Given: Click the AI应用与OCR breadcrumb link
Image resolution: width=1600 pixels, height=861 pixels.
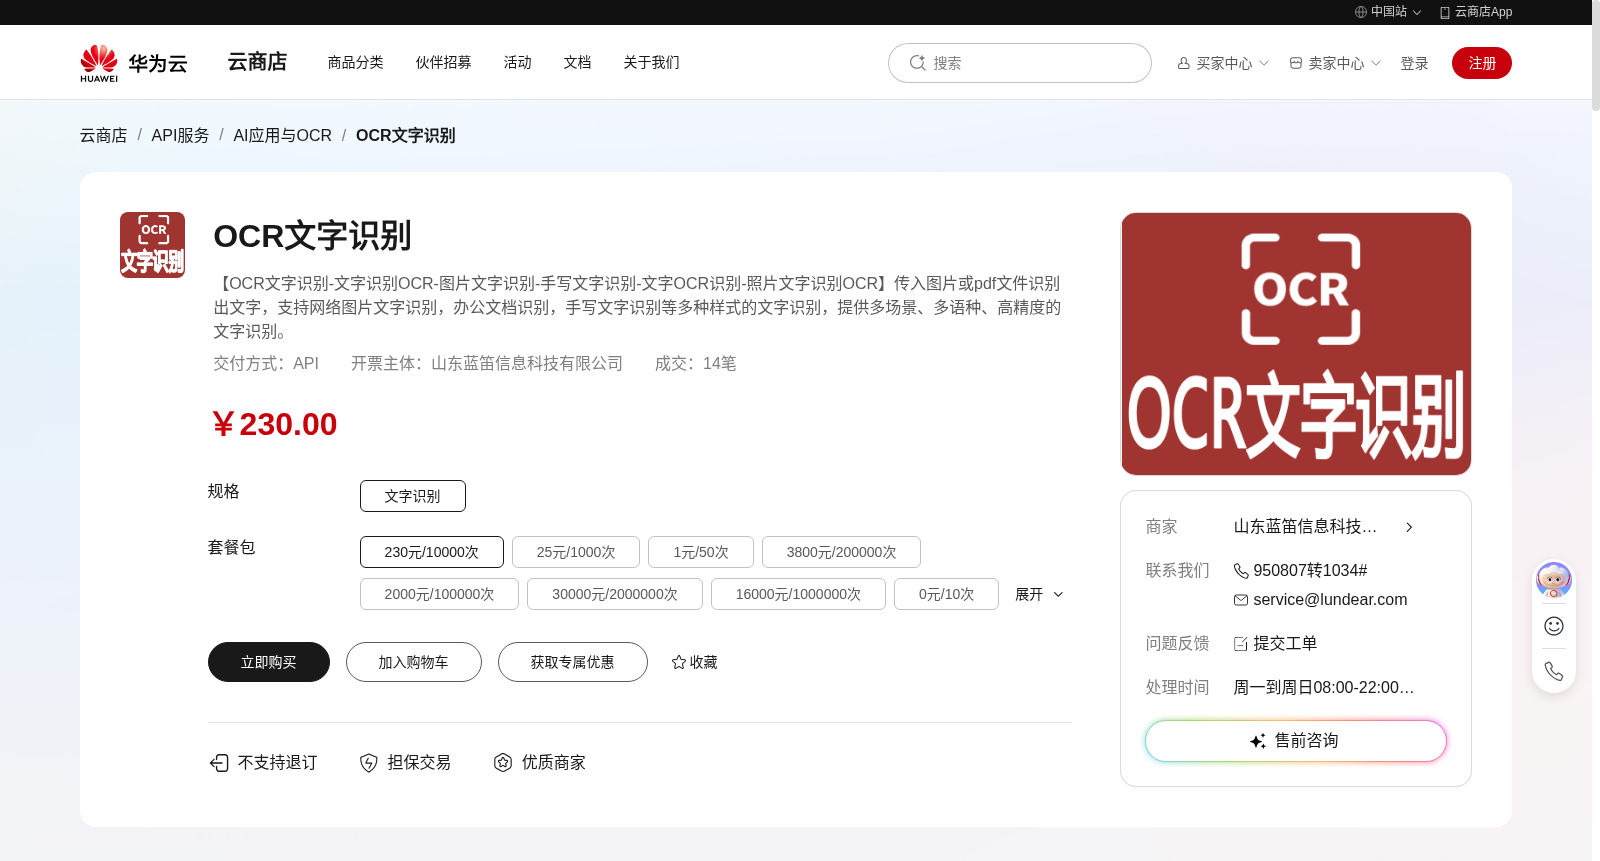Looking at the screenshot, I should tap(283, 135).
